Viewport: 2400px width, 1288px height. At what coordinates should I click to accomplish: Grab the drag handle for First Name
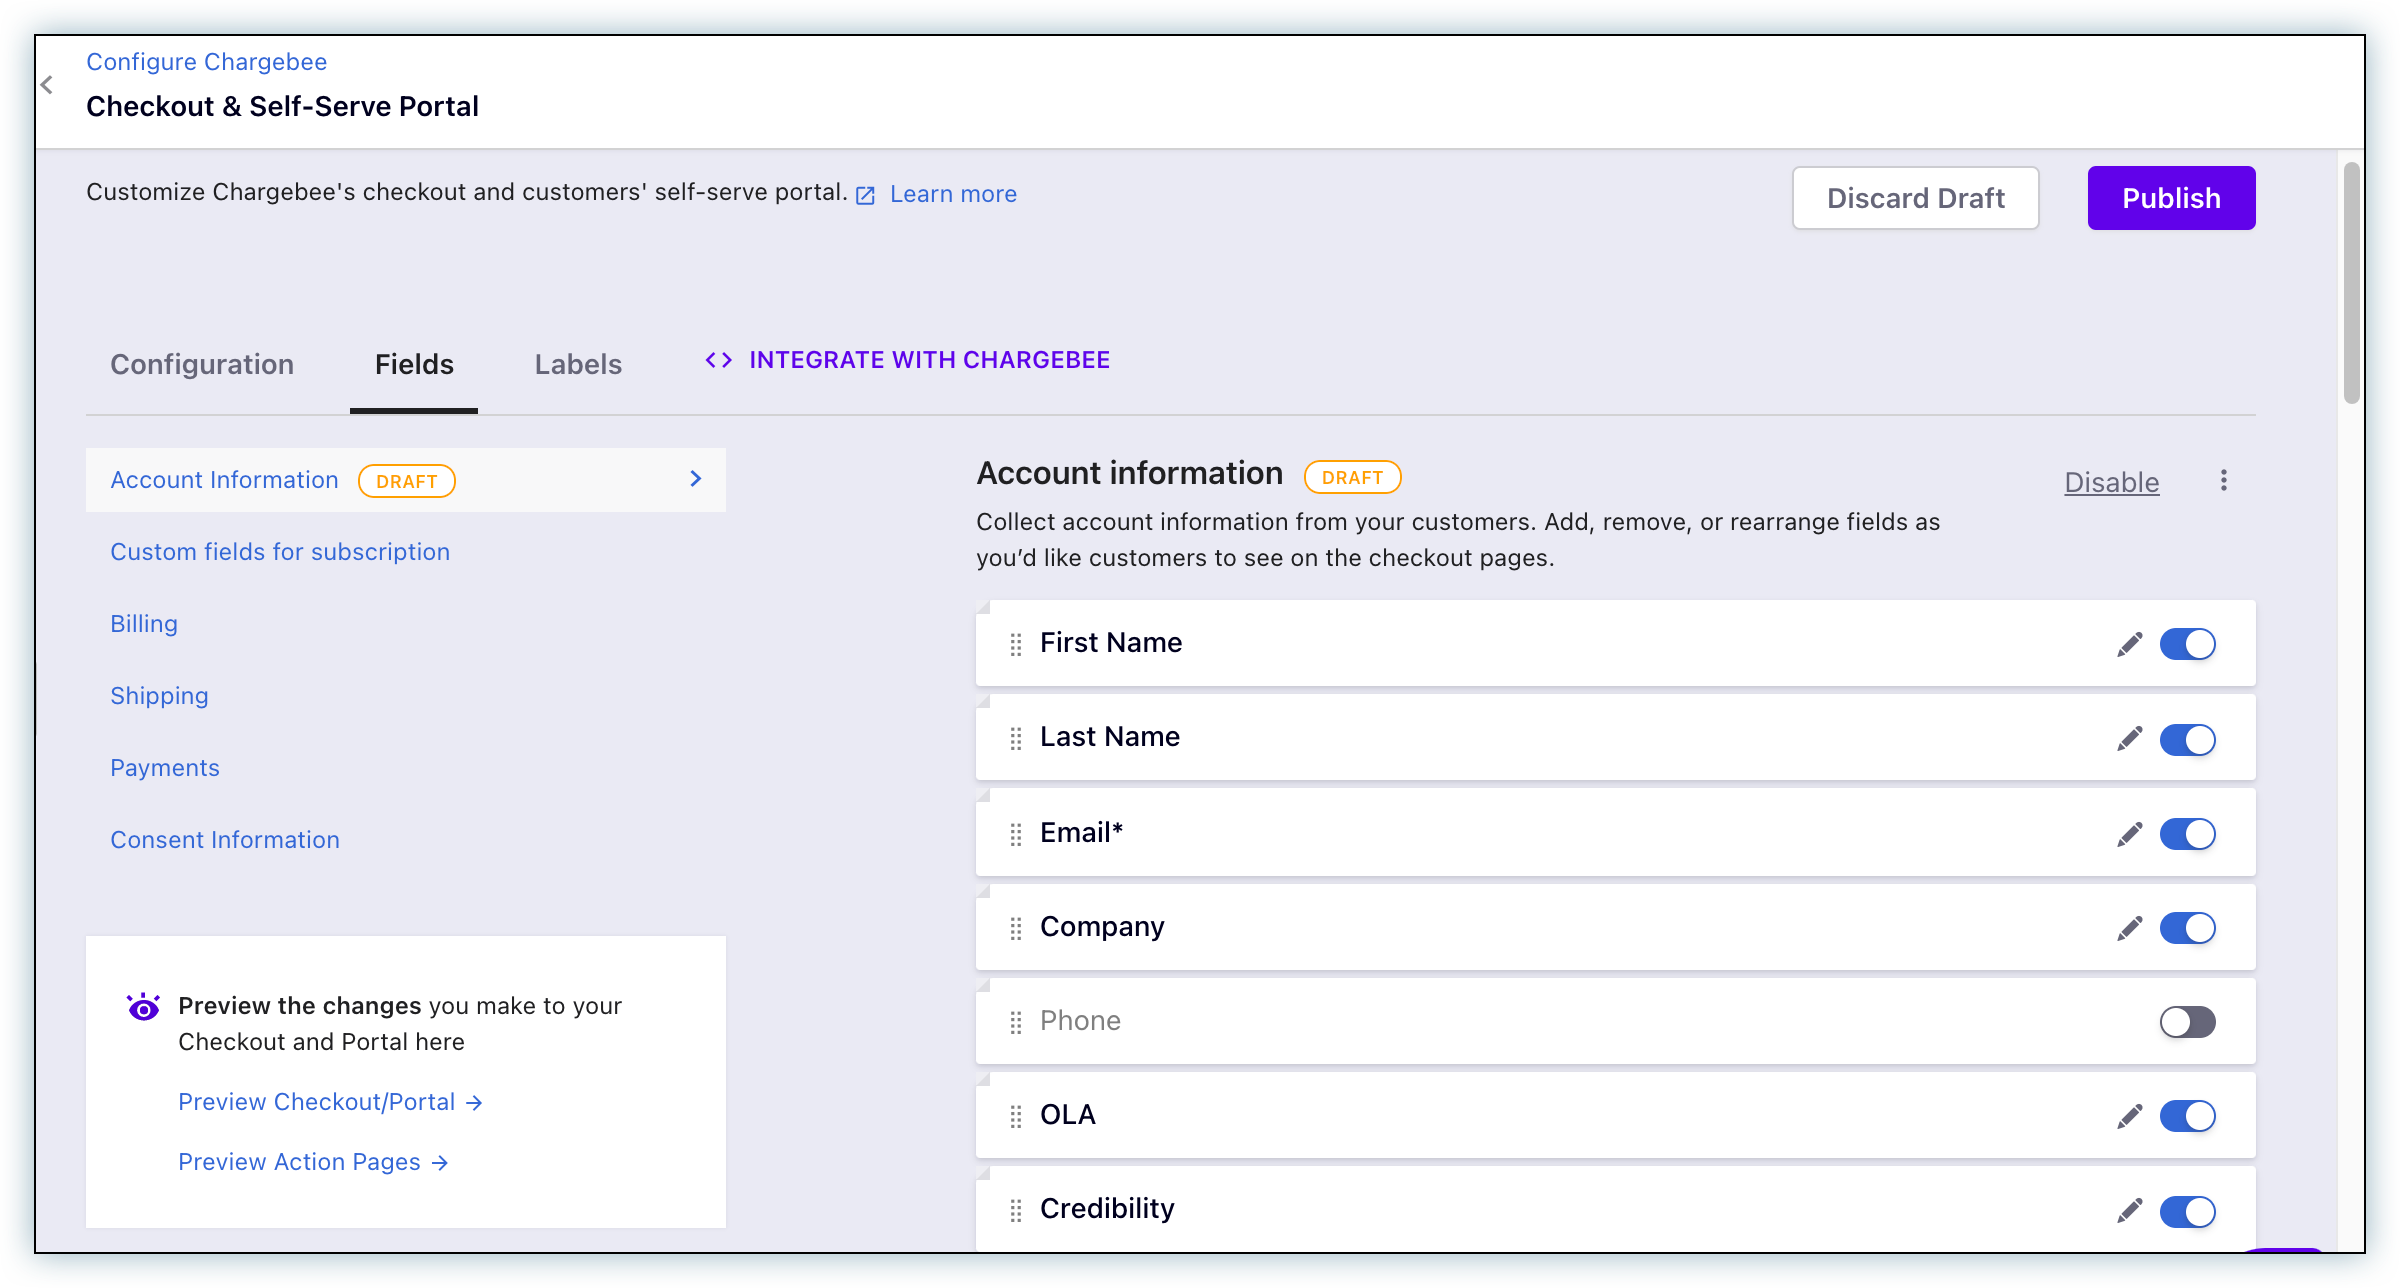coord(1016,644)
